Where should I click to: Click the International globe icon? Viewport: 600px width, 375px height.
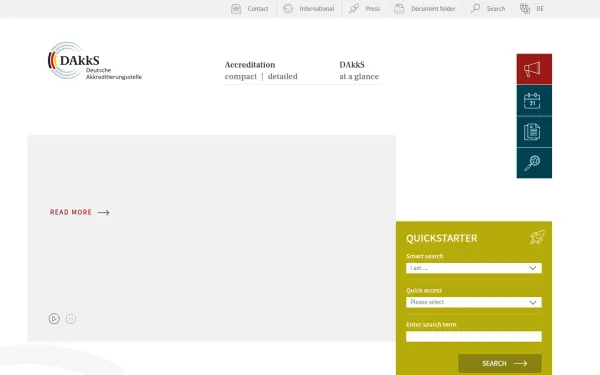(288, 8)
